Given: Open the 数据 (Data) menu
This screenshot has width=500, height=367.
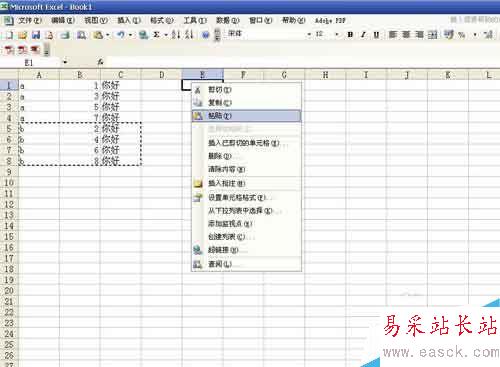Looking at the screenshot, I should point(228,21).
